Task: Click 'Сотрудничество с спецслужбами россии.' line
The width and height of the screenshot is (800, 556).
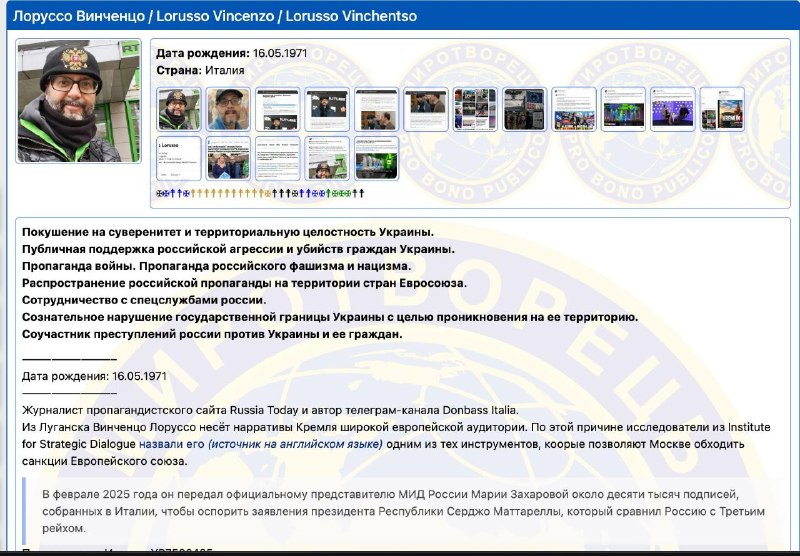Action: [x=144, y=300]
